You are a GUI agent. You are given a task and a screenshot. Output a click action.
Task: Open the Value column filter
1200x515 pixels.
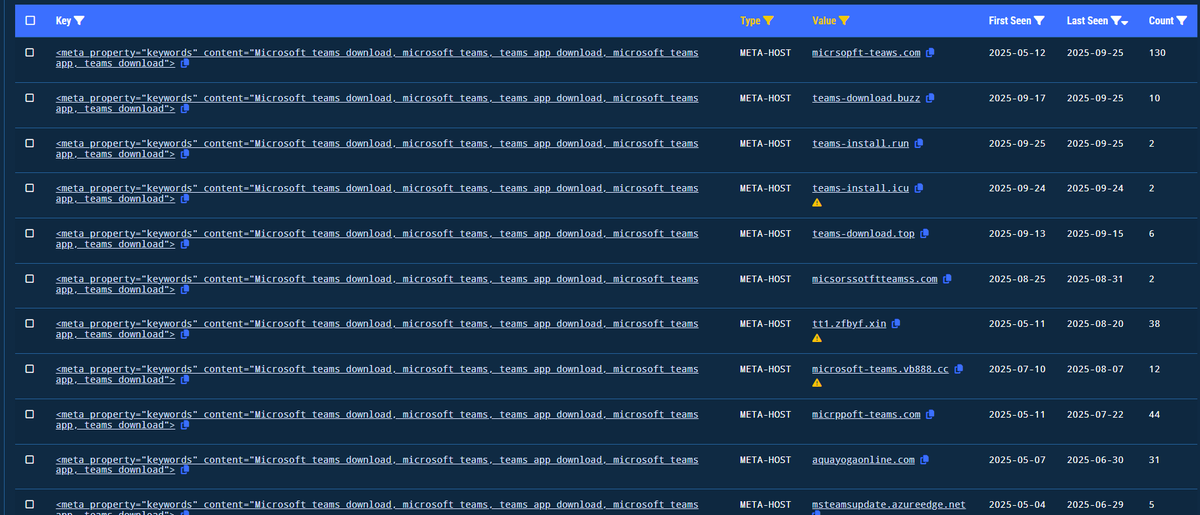coord(844,20)
